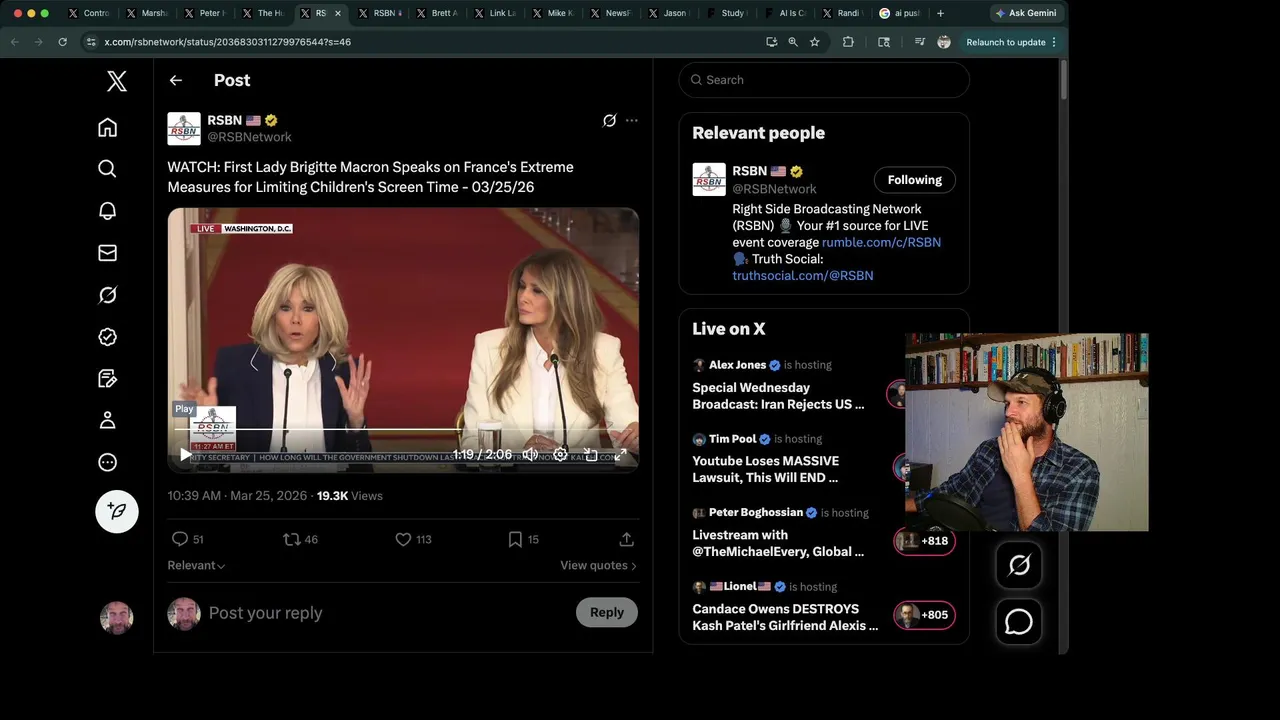Click the 19.3K Views count

click(x=350, y=496)
